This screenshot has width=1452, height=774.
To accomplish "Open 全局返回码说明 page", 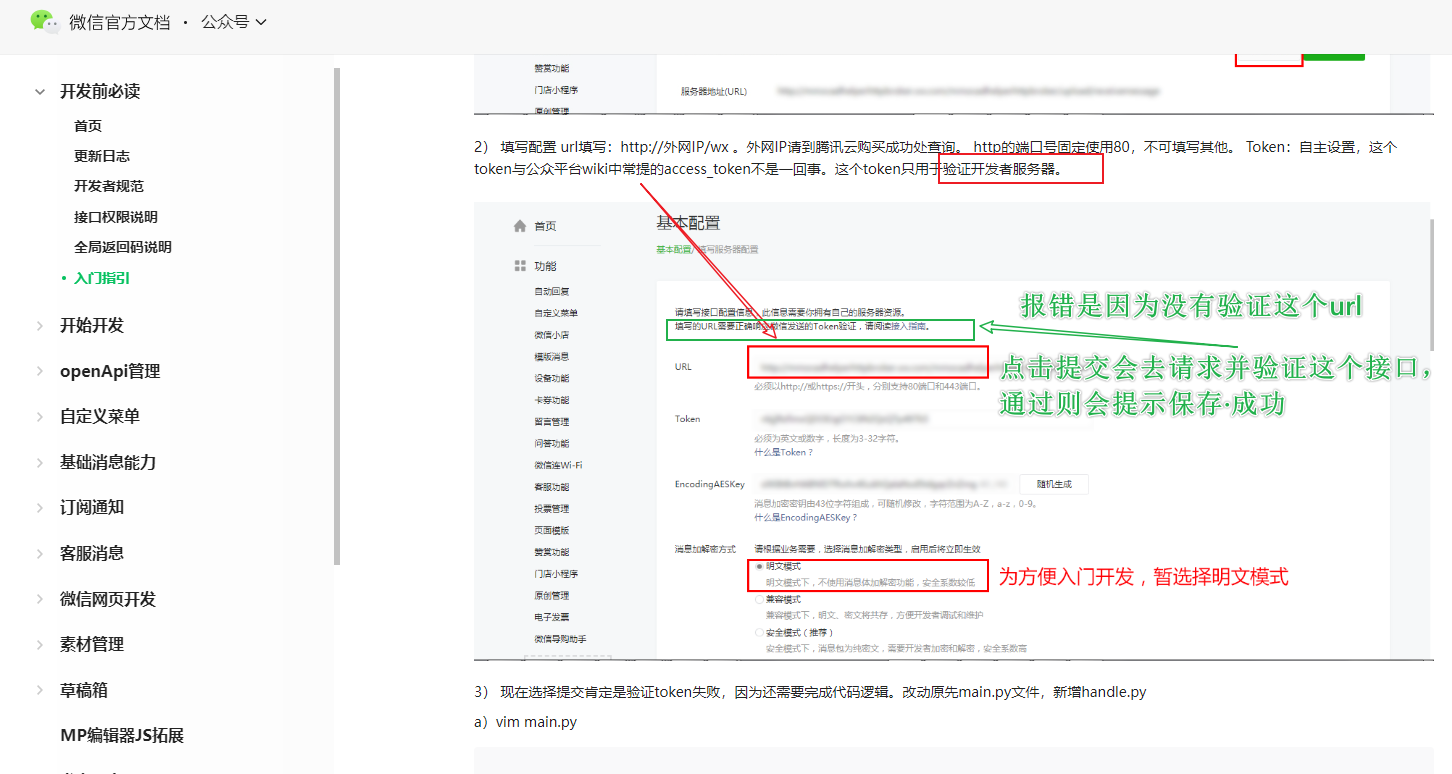I will pos(123,247).
